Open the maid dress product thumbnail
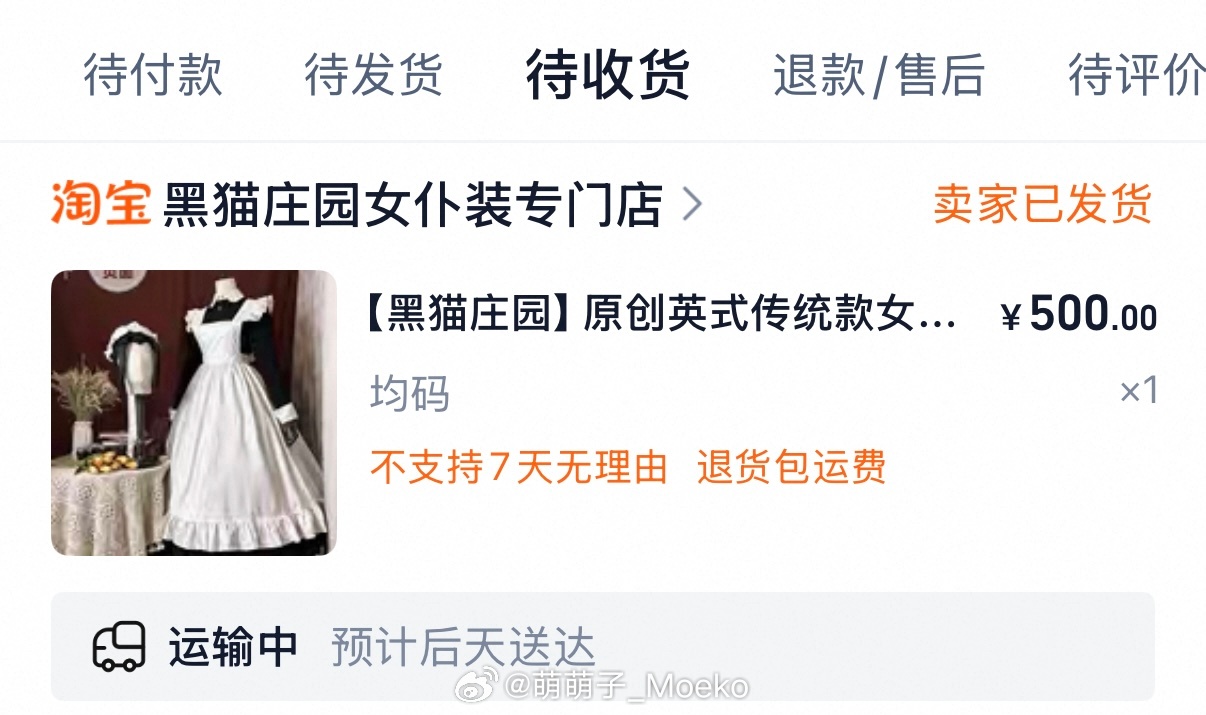 pos(194,413)
